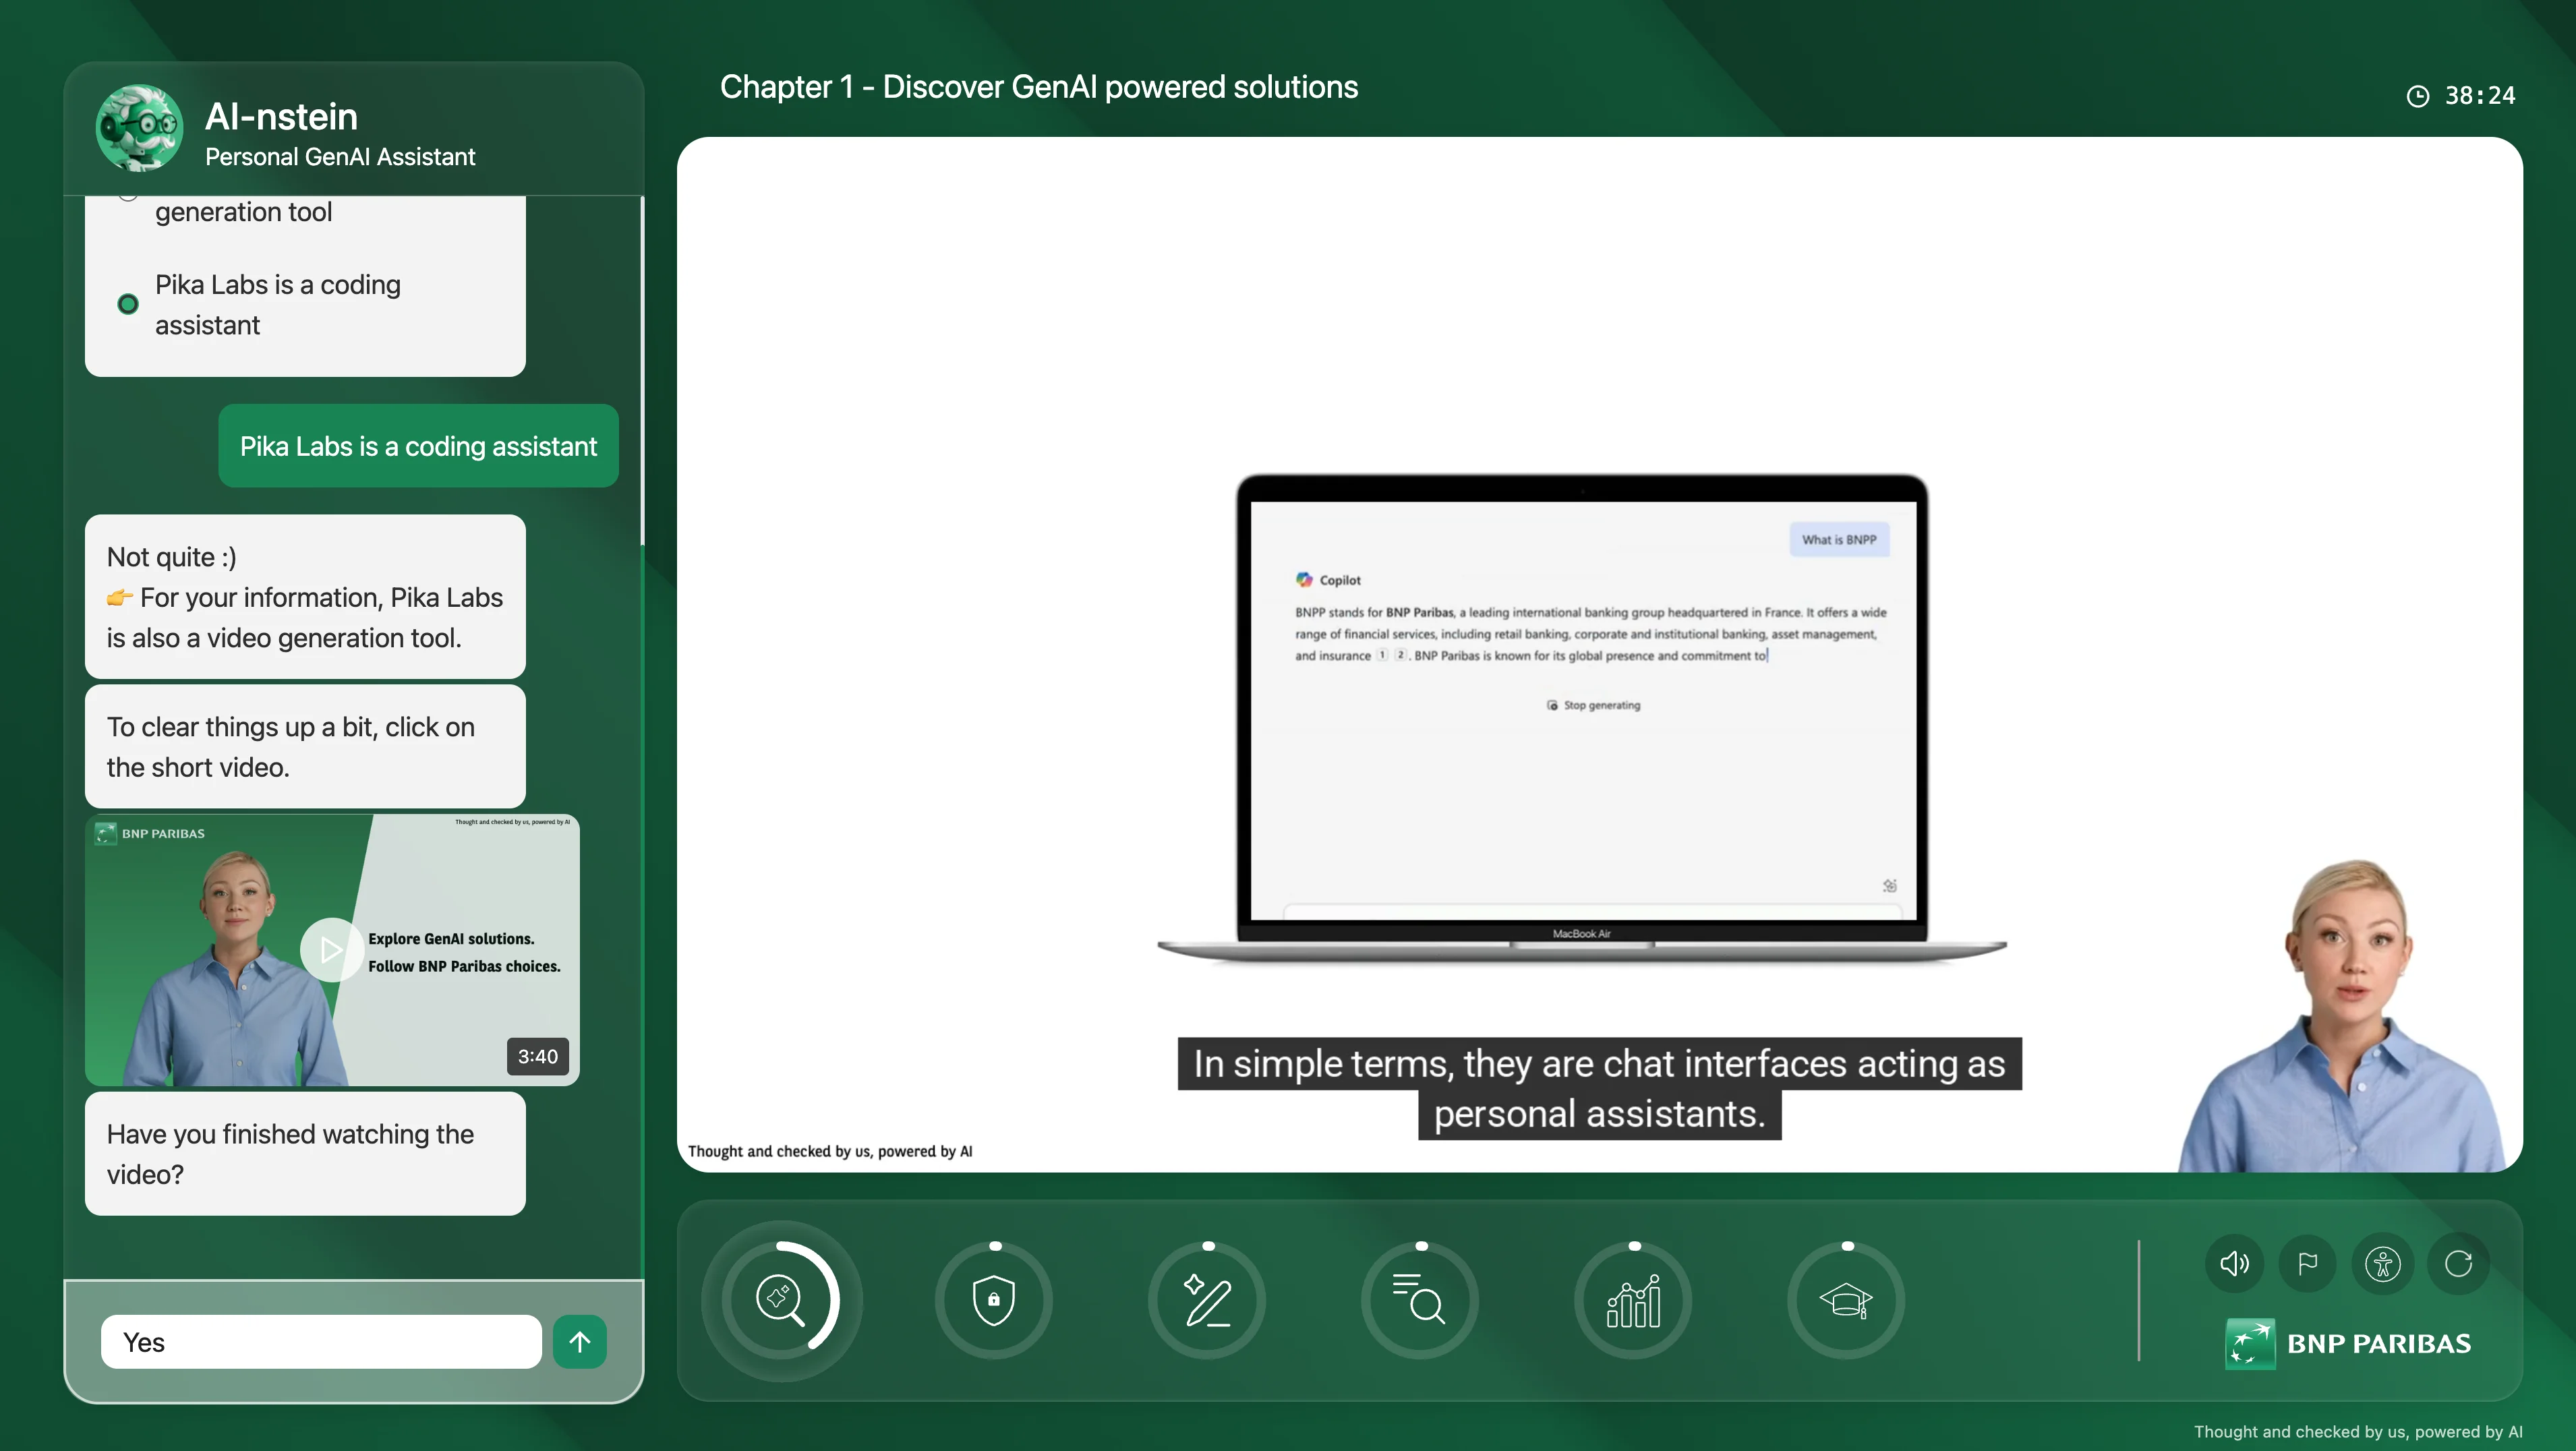
Task: Select the Pika Labs coding assistant radio option
Action: coord(128,304)
